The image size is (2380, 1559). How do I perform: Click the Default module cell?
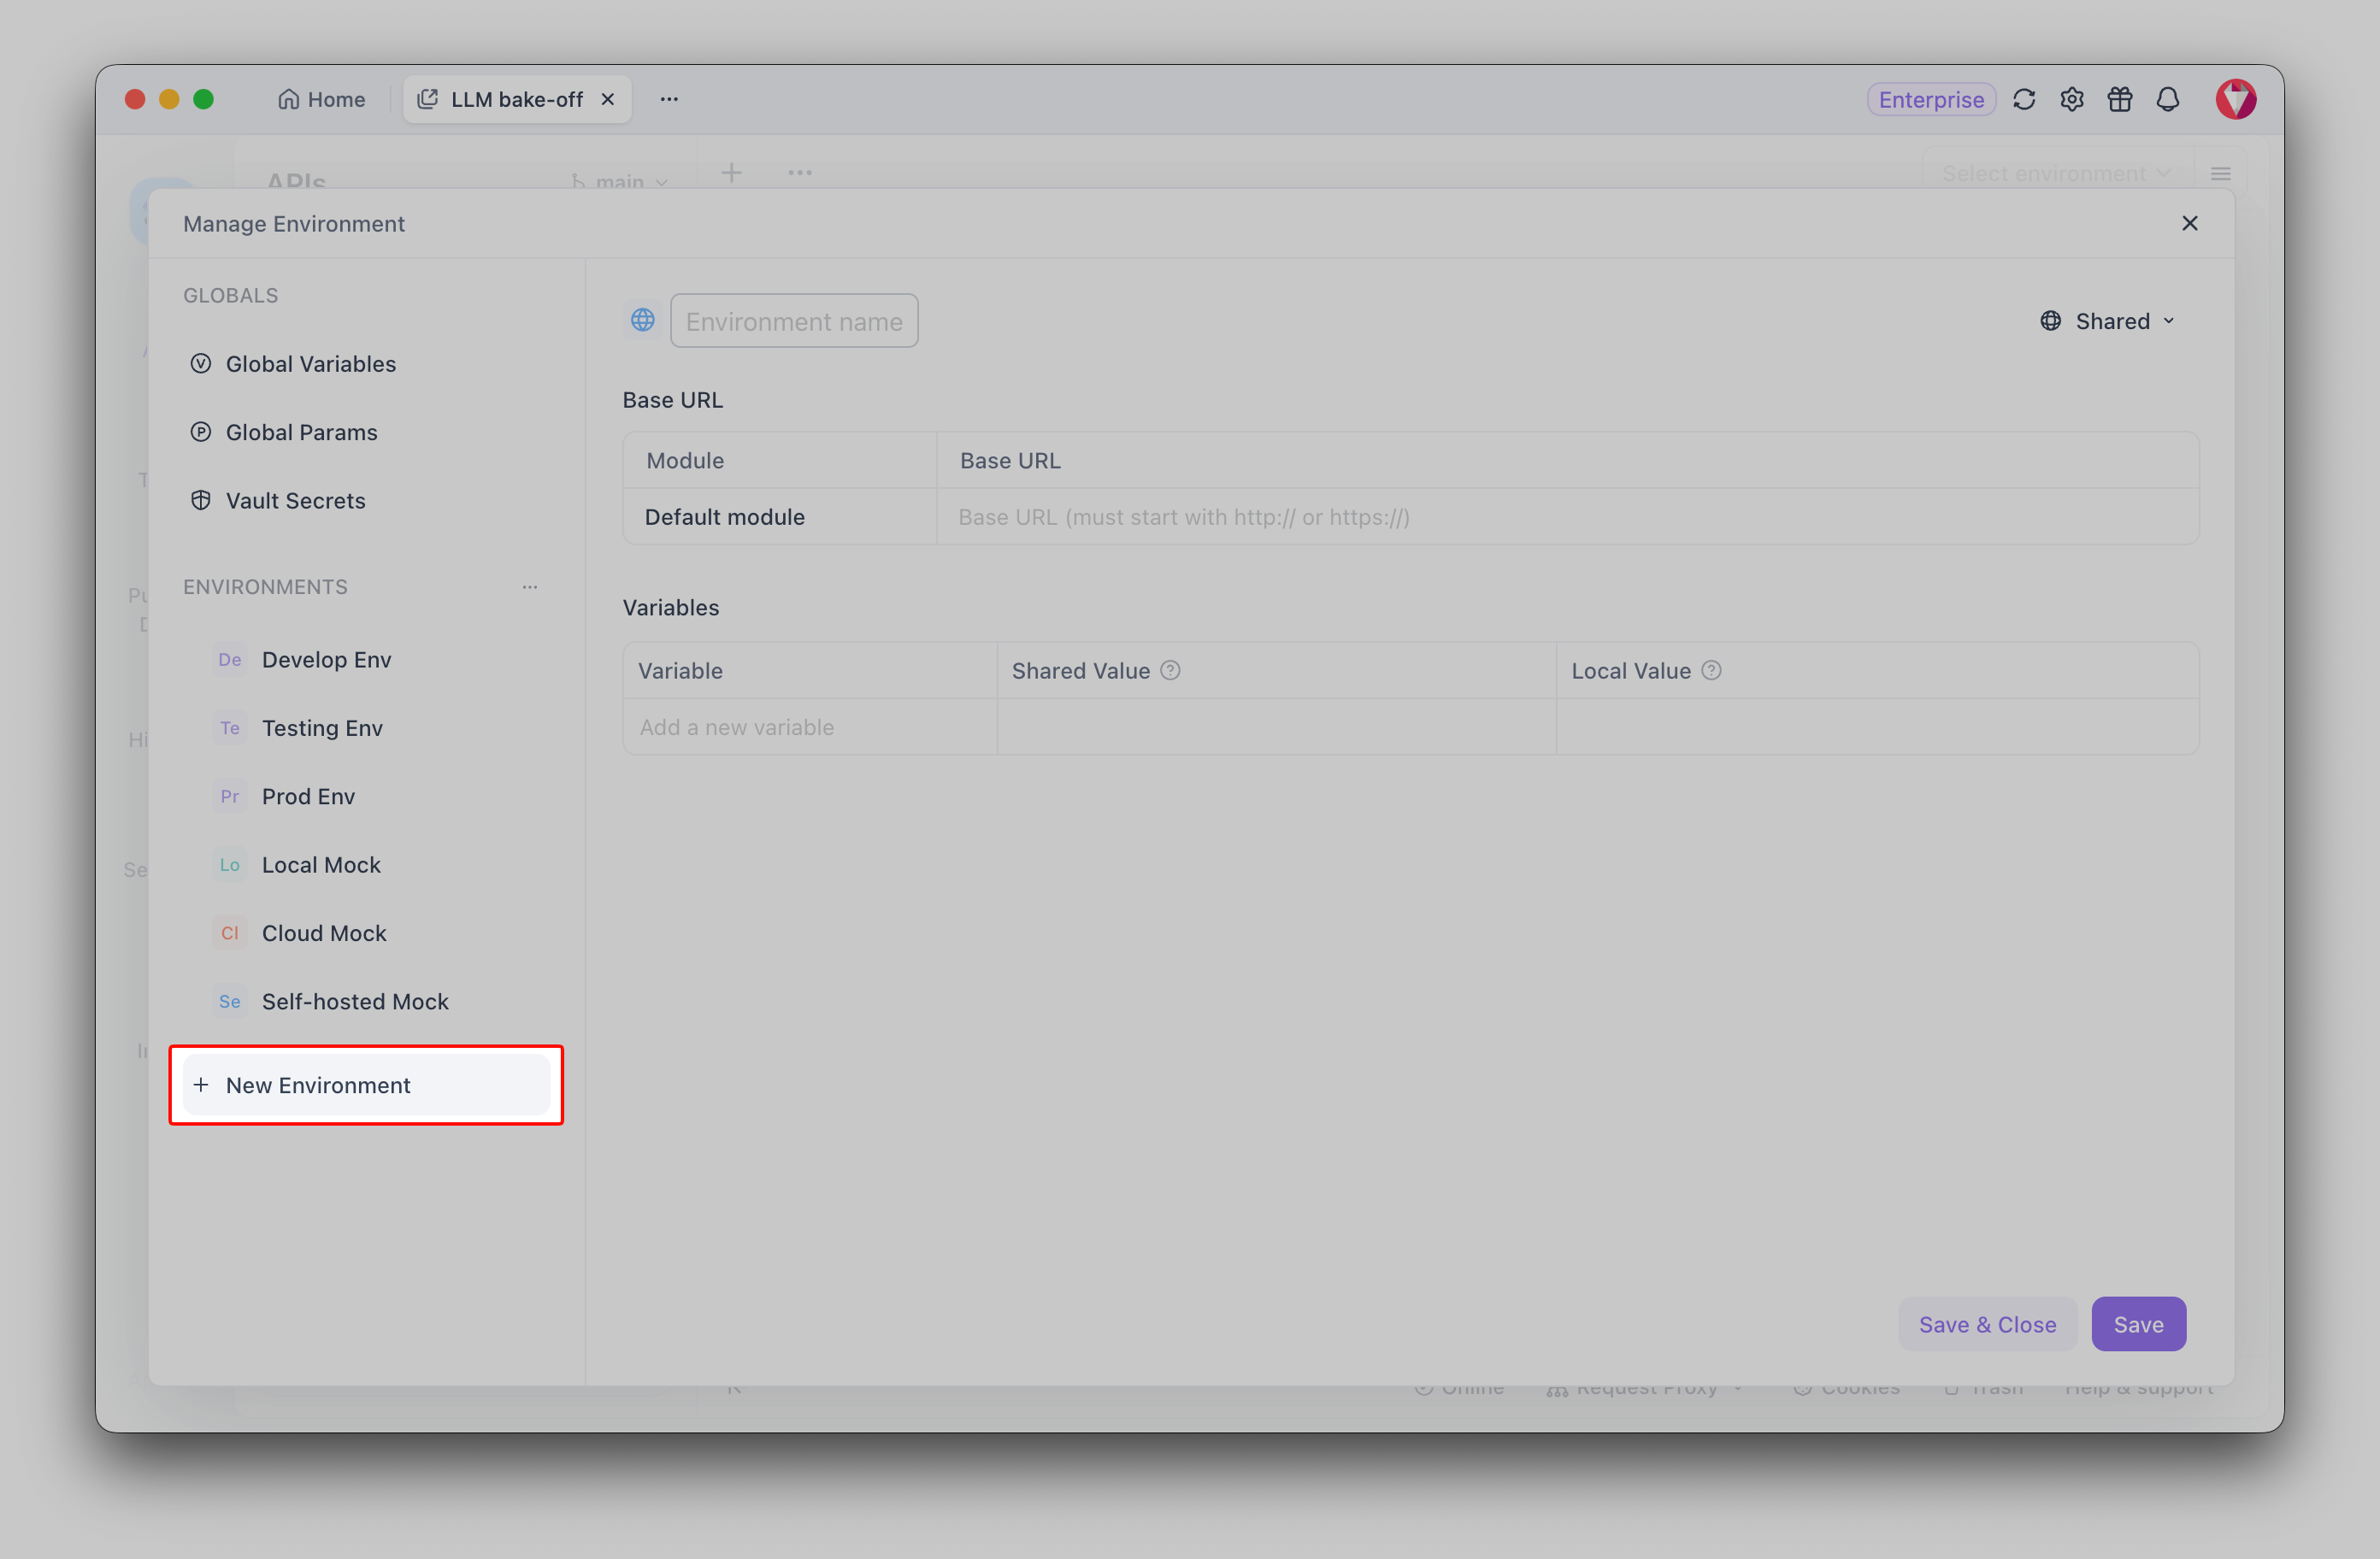pyautogui.click(x=780, y=516)
